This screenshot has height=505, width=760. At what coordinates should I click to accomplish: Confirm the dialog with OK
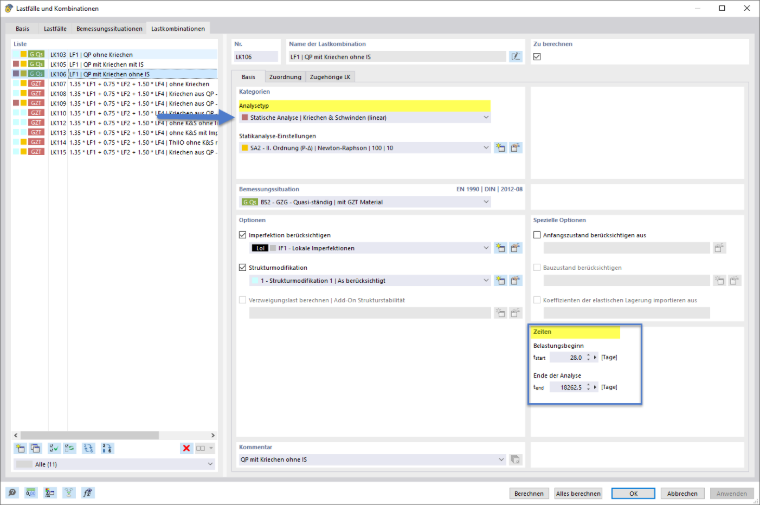click(633, 493)
